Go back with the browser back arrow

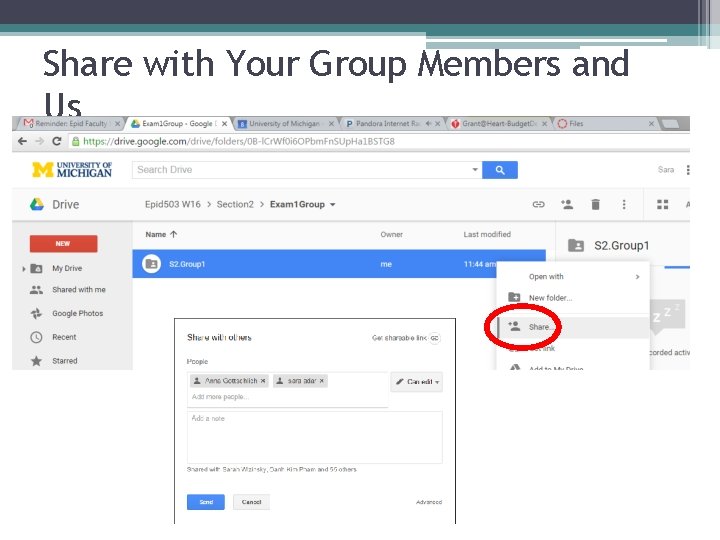22,141
